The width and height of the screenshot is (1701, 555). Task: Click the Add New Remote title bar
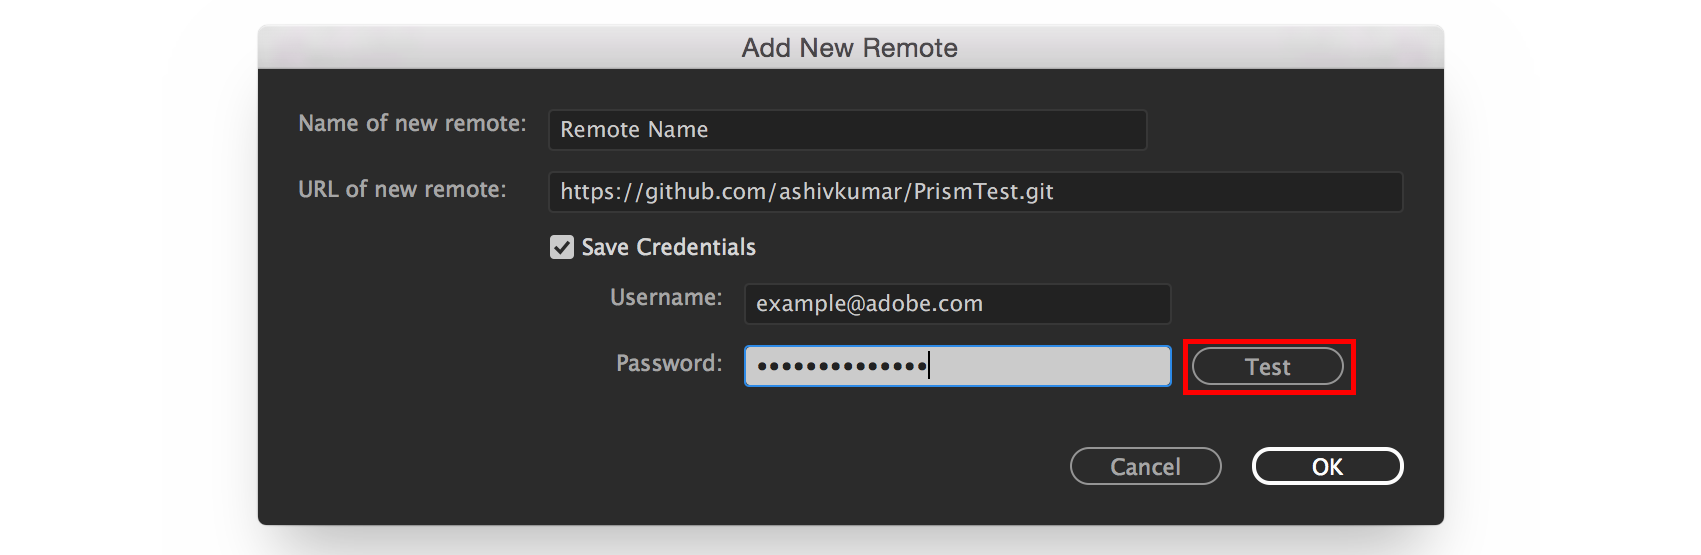point(849,48)
